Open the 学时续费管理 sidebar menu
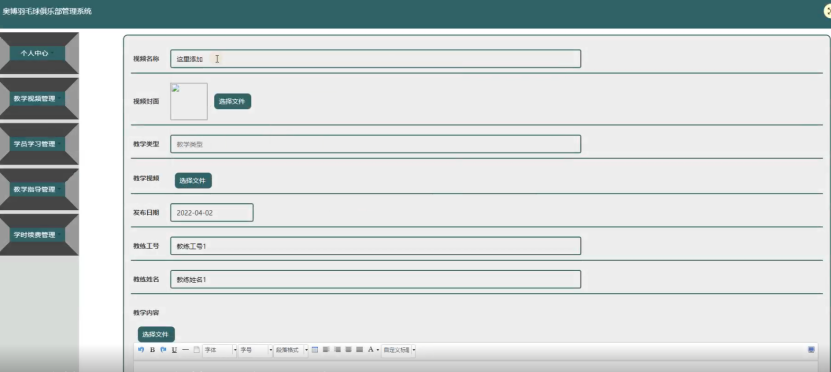 [37, 235]
